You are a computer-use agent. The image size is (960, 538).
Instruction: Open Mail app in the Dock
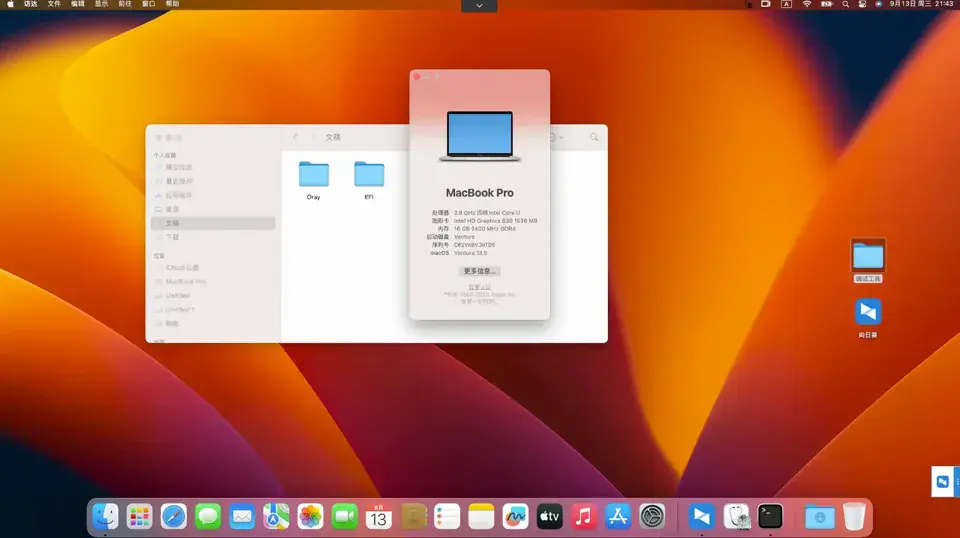[242, 517]
